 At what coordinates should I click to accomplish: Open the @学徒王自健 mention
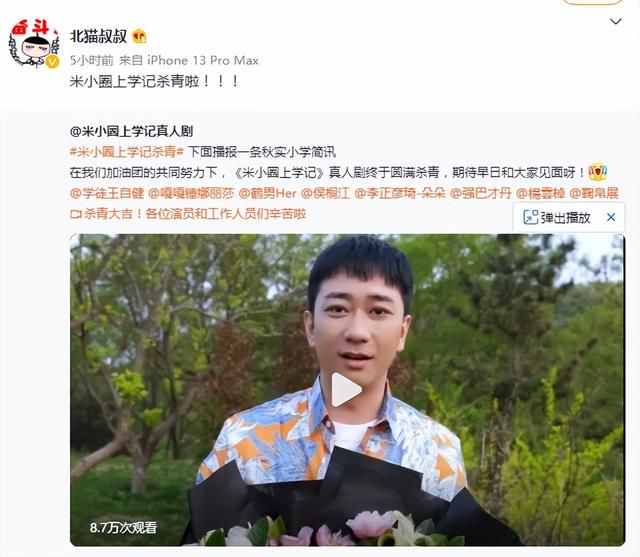tap(107, 193)
